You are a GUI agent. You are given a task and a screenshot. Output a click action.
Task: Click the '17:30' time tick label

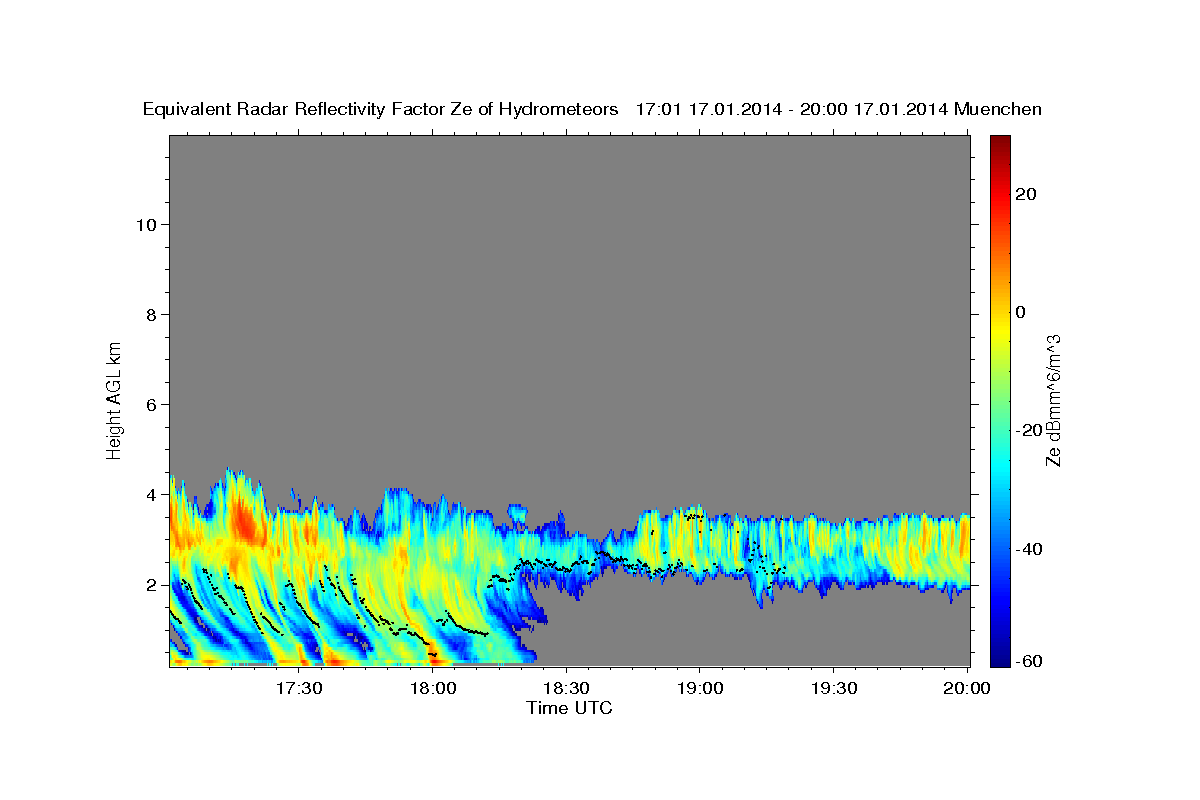(x=299, y=689)
